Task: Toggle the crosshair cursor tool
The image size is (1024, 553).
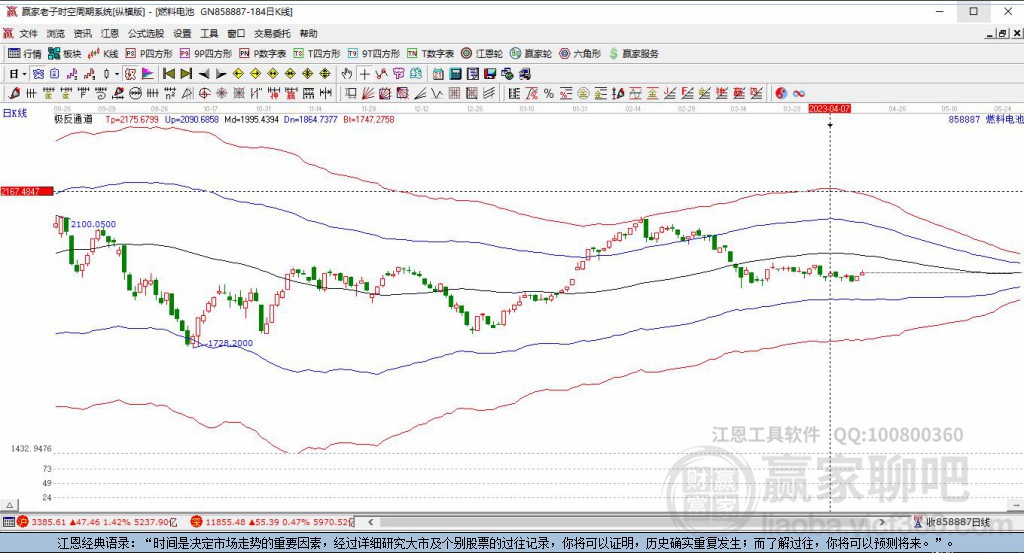Action: click(x=364, y=74)
